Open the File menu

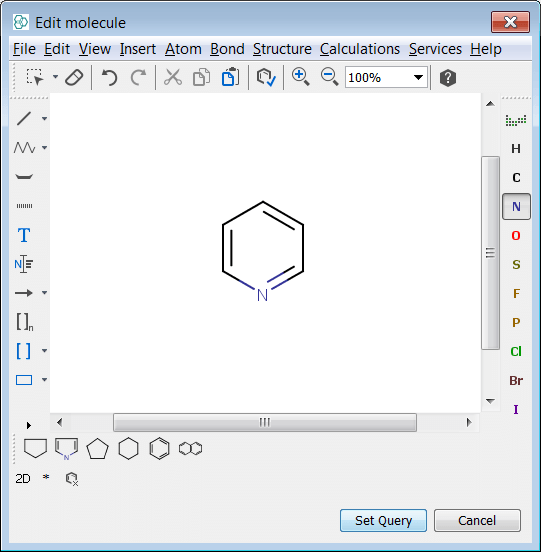24,49
